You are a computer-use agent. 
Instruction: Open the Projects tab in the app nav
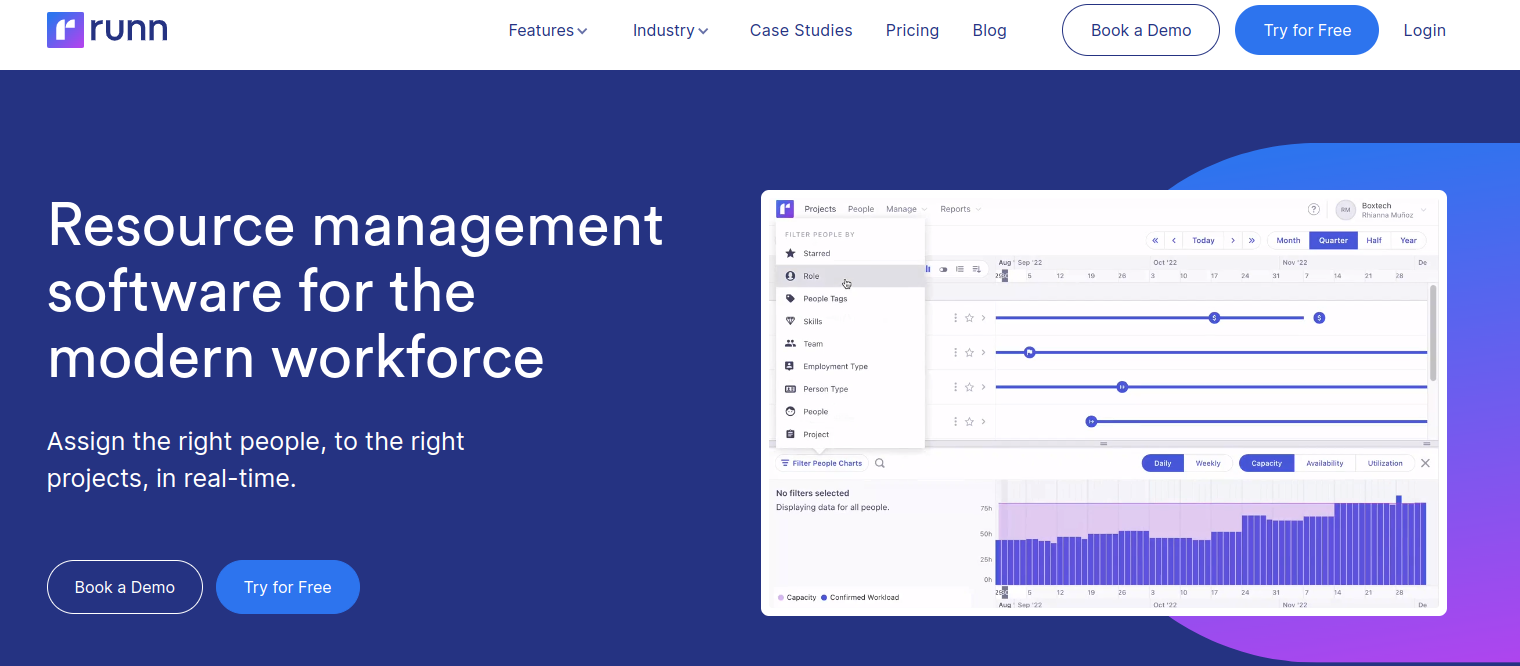[820, 209]
